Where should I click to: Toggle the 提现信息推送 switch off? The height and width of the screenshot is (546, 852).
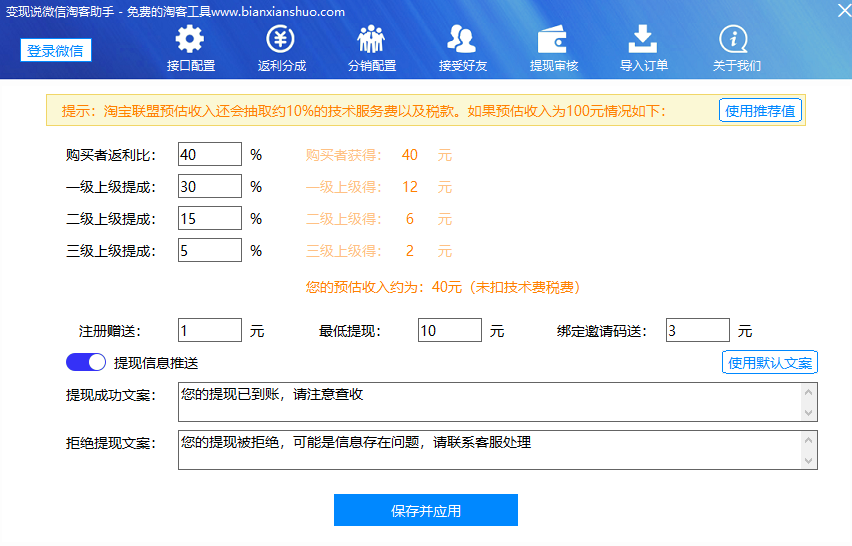point(86,362)
